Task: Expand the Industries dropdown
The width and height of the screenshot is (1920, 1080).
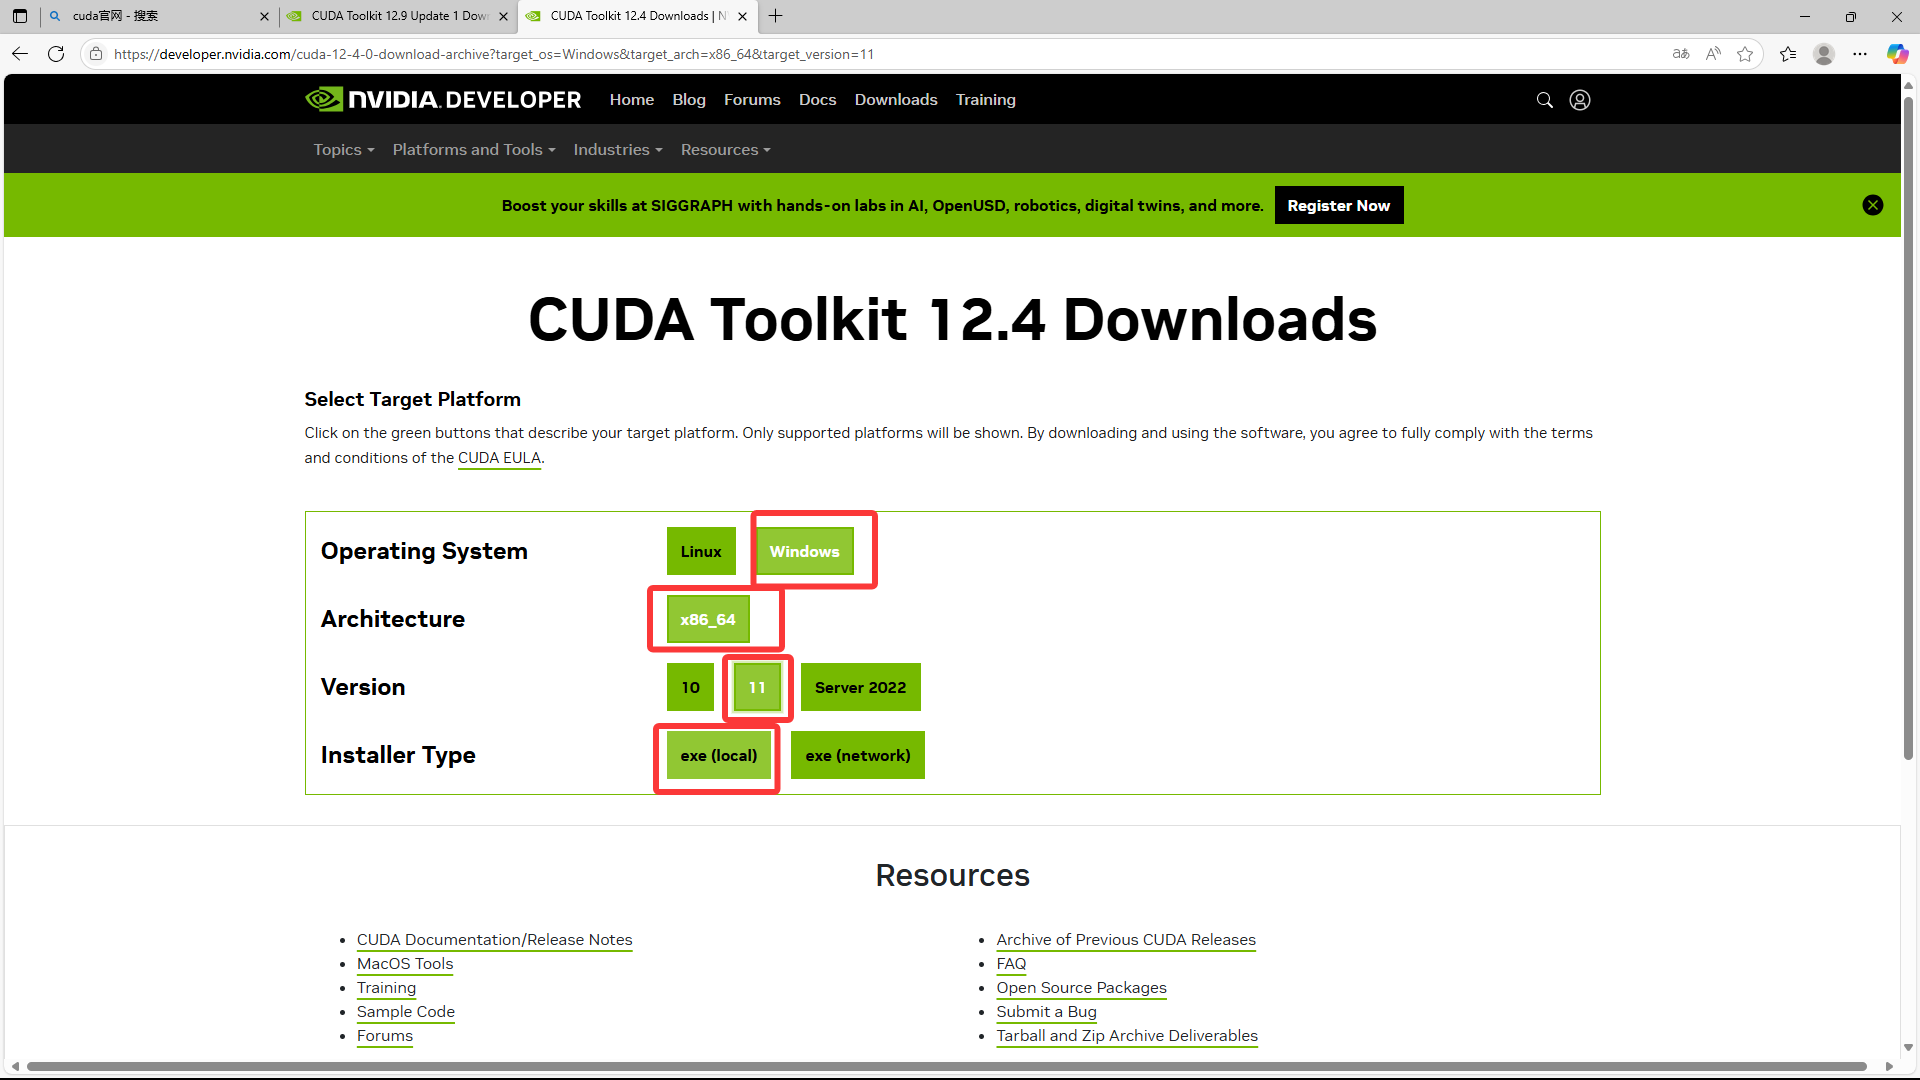Action: 618,150
